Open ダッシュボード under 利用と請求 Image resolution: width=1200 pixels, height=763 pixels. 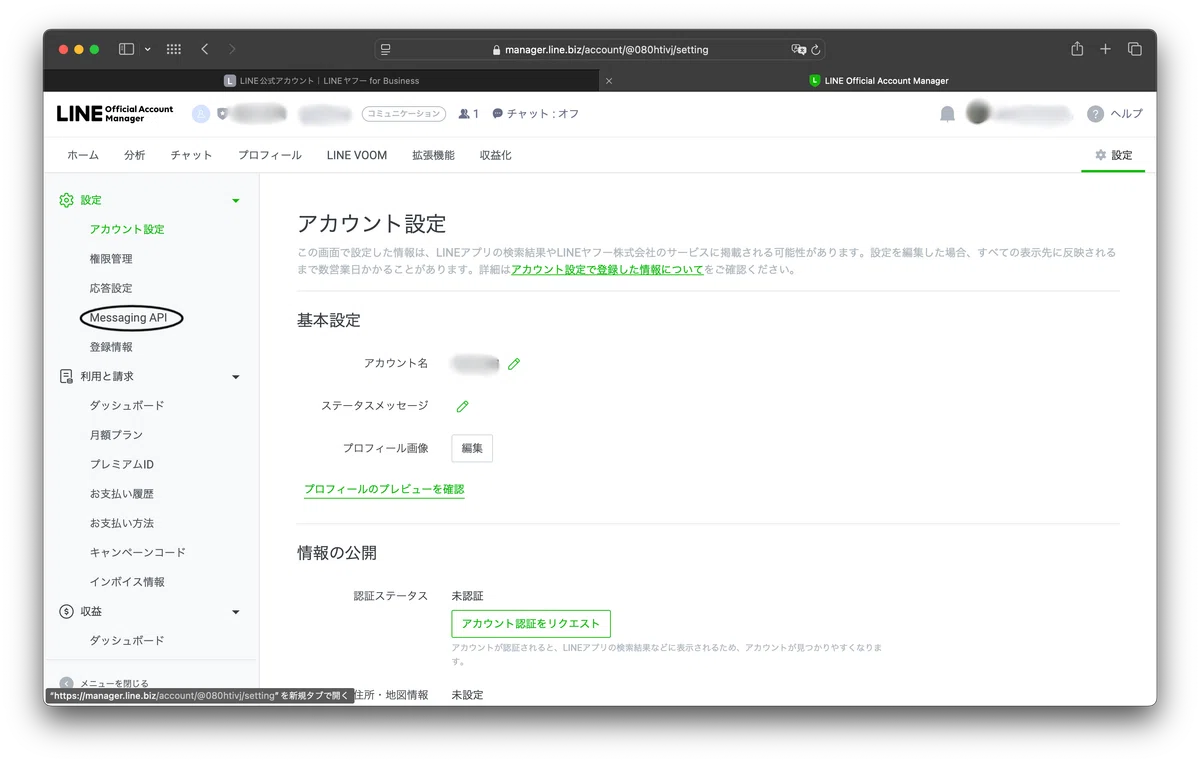[127, 405]
